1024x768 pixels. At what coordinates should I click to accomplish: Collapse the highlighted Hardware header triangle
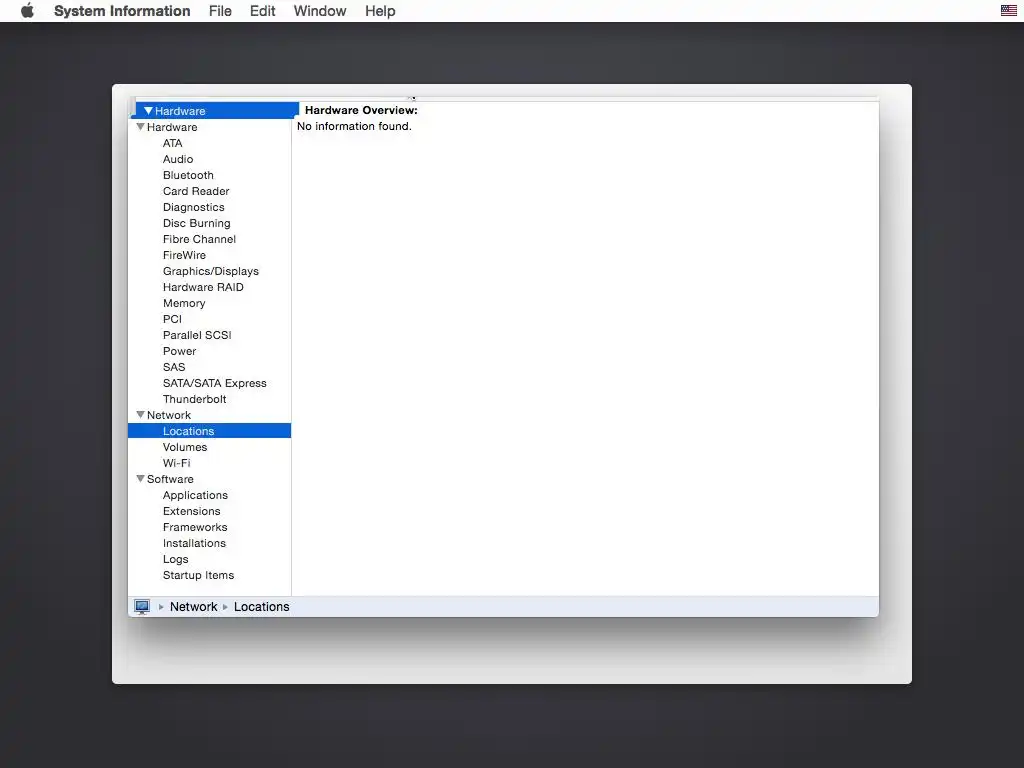148,111
